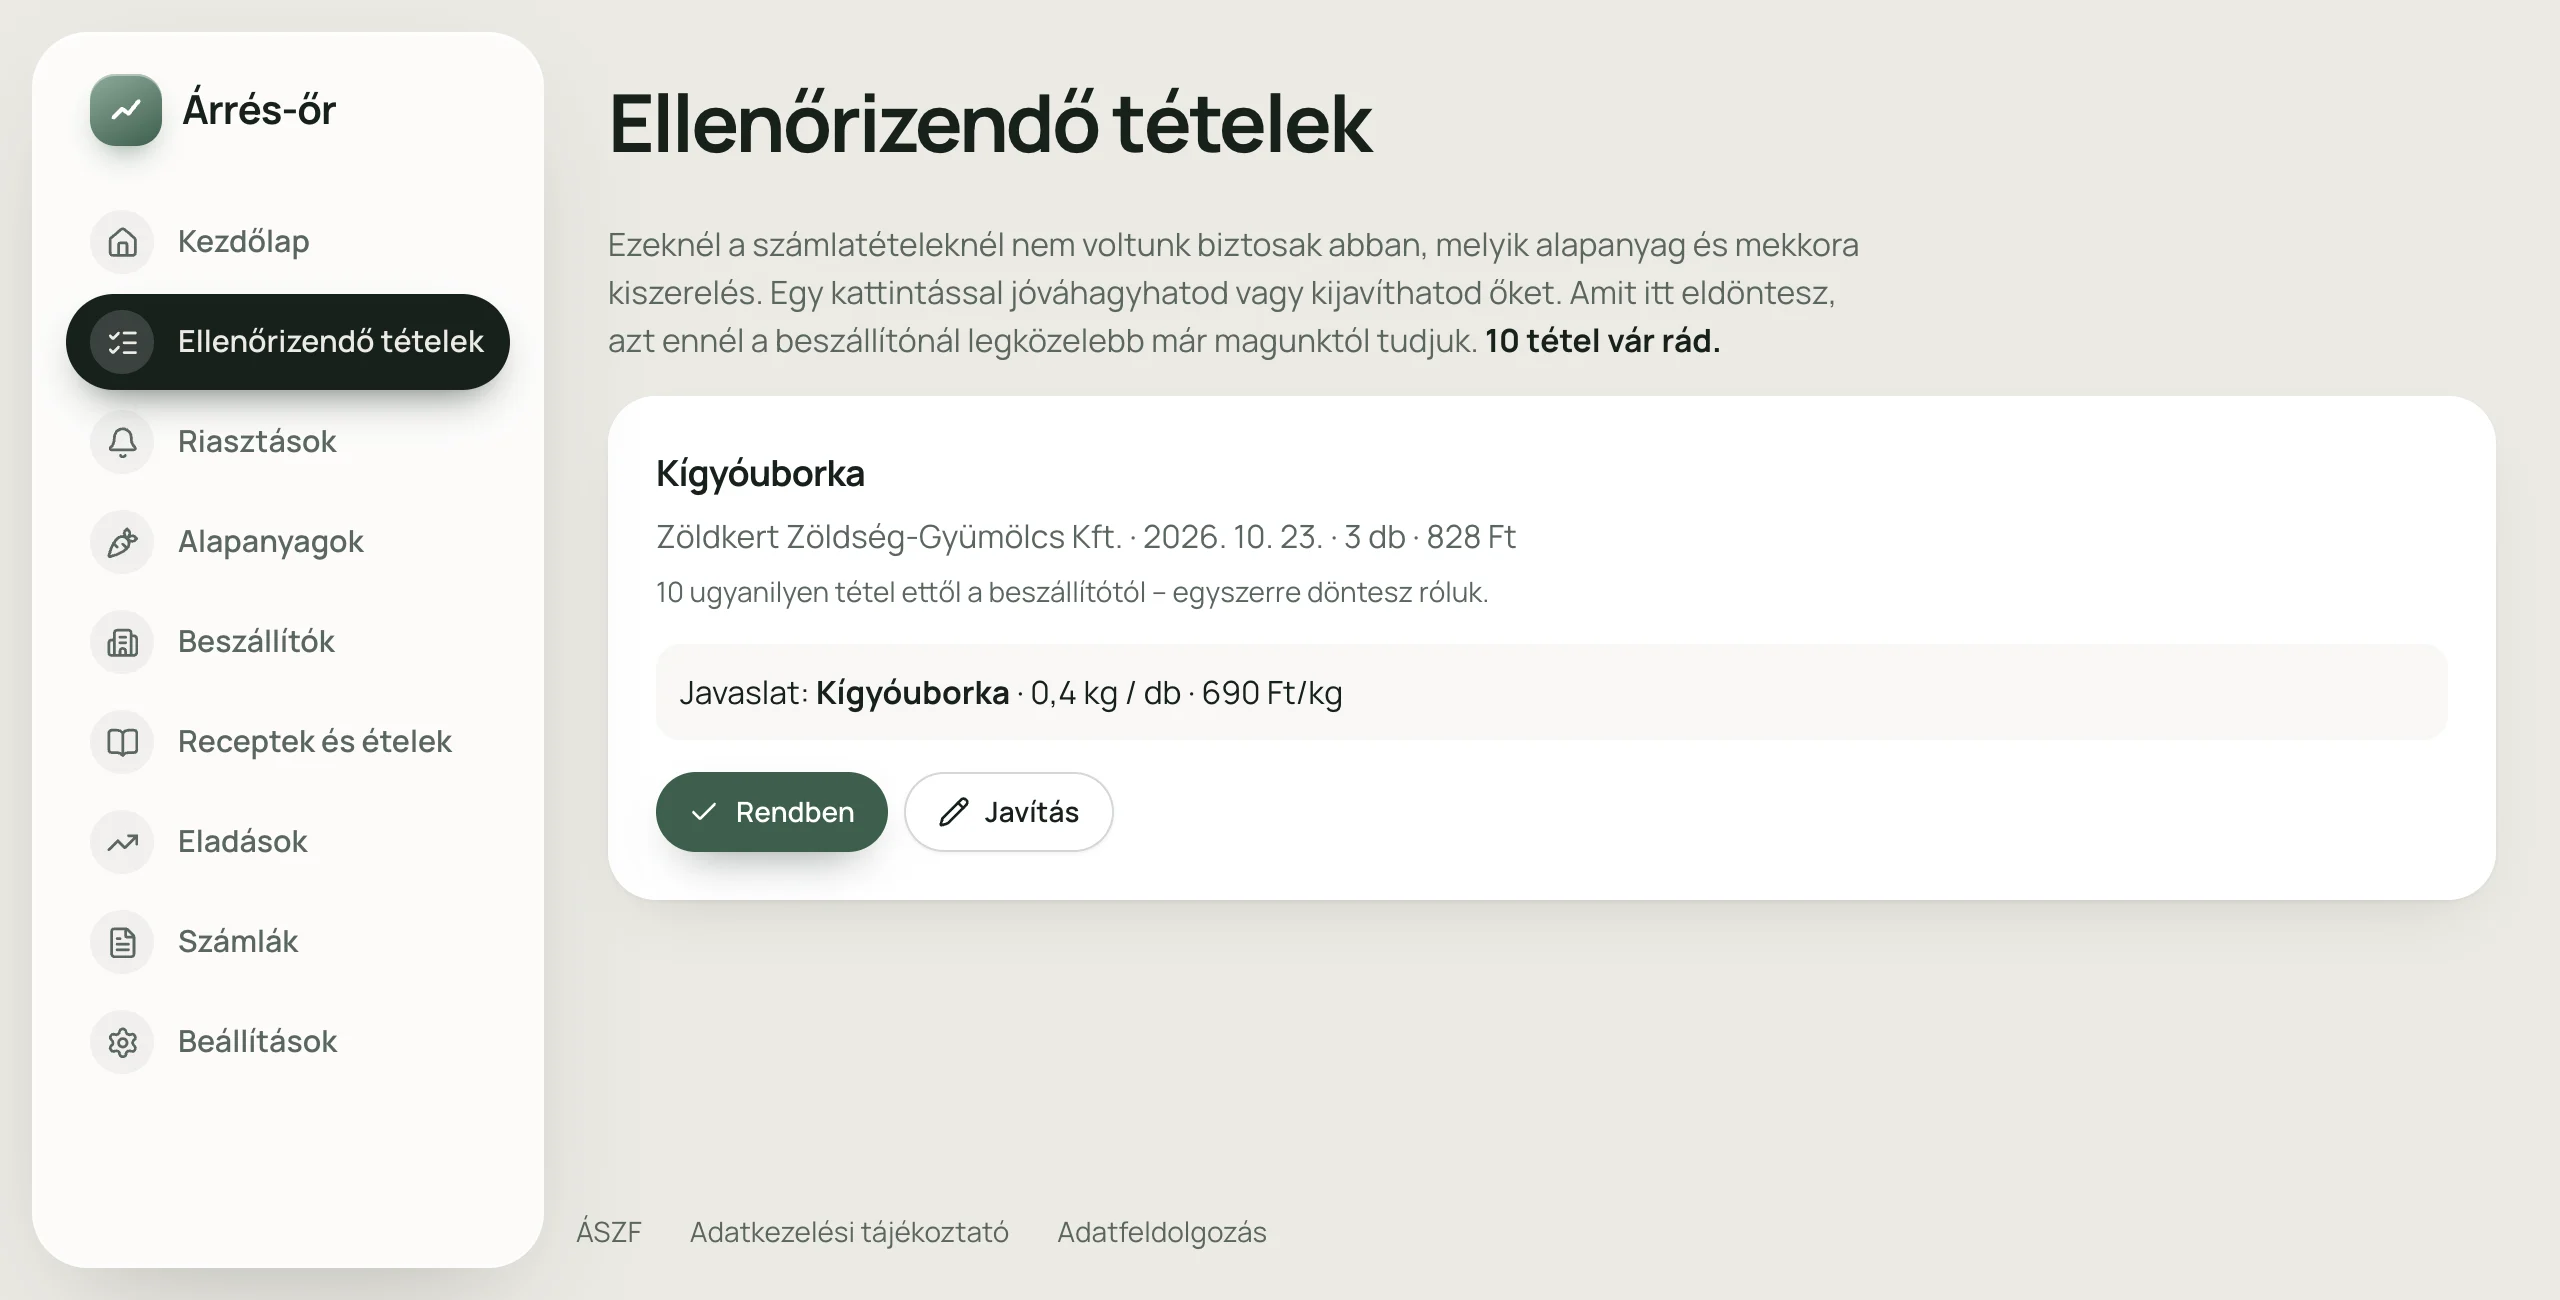
Task: Click the Beállítások gear icon
Action: tap(122, 1042)
